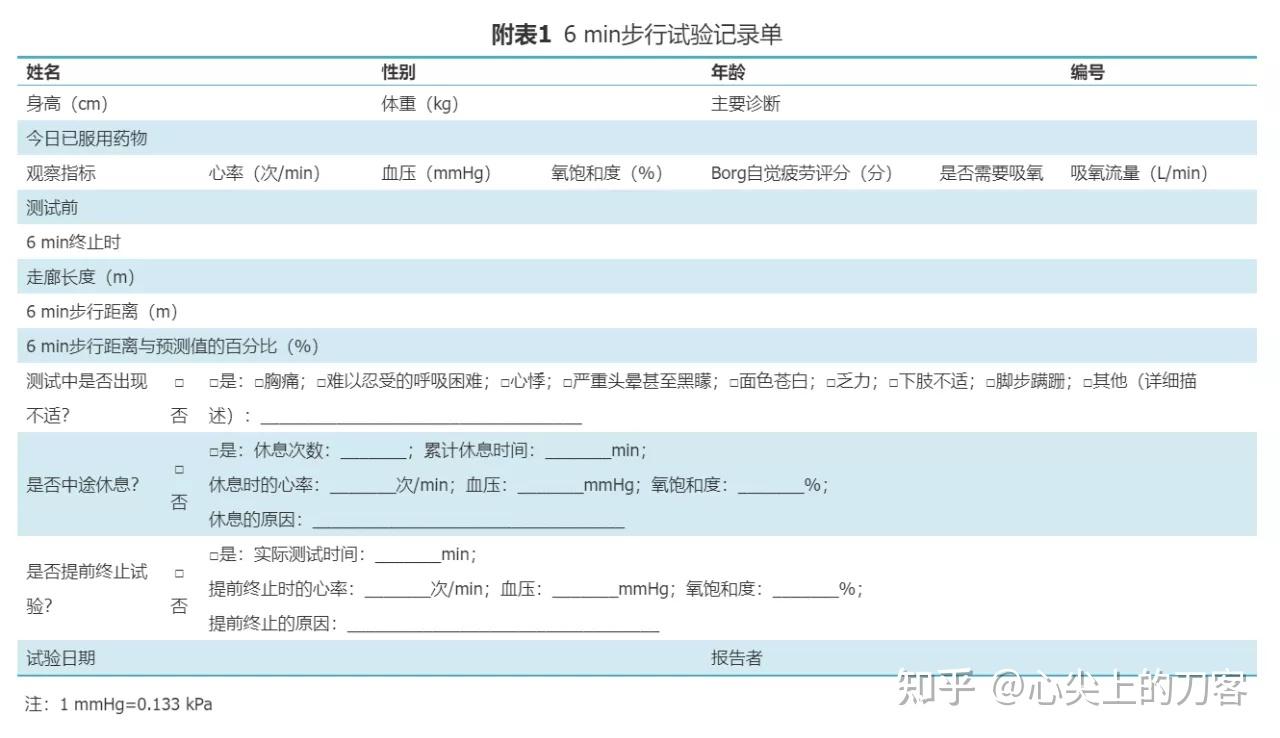
Task: Click the 走廊长度（m）row label
Action: (x=80, y=277)
